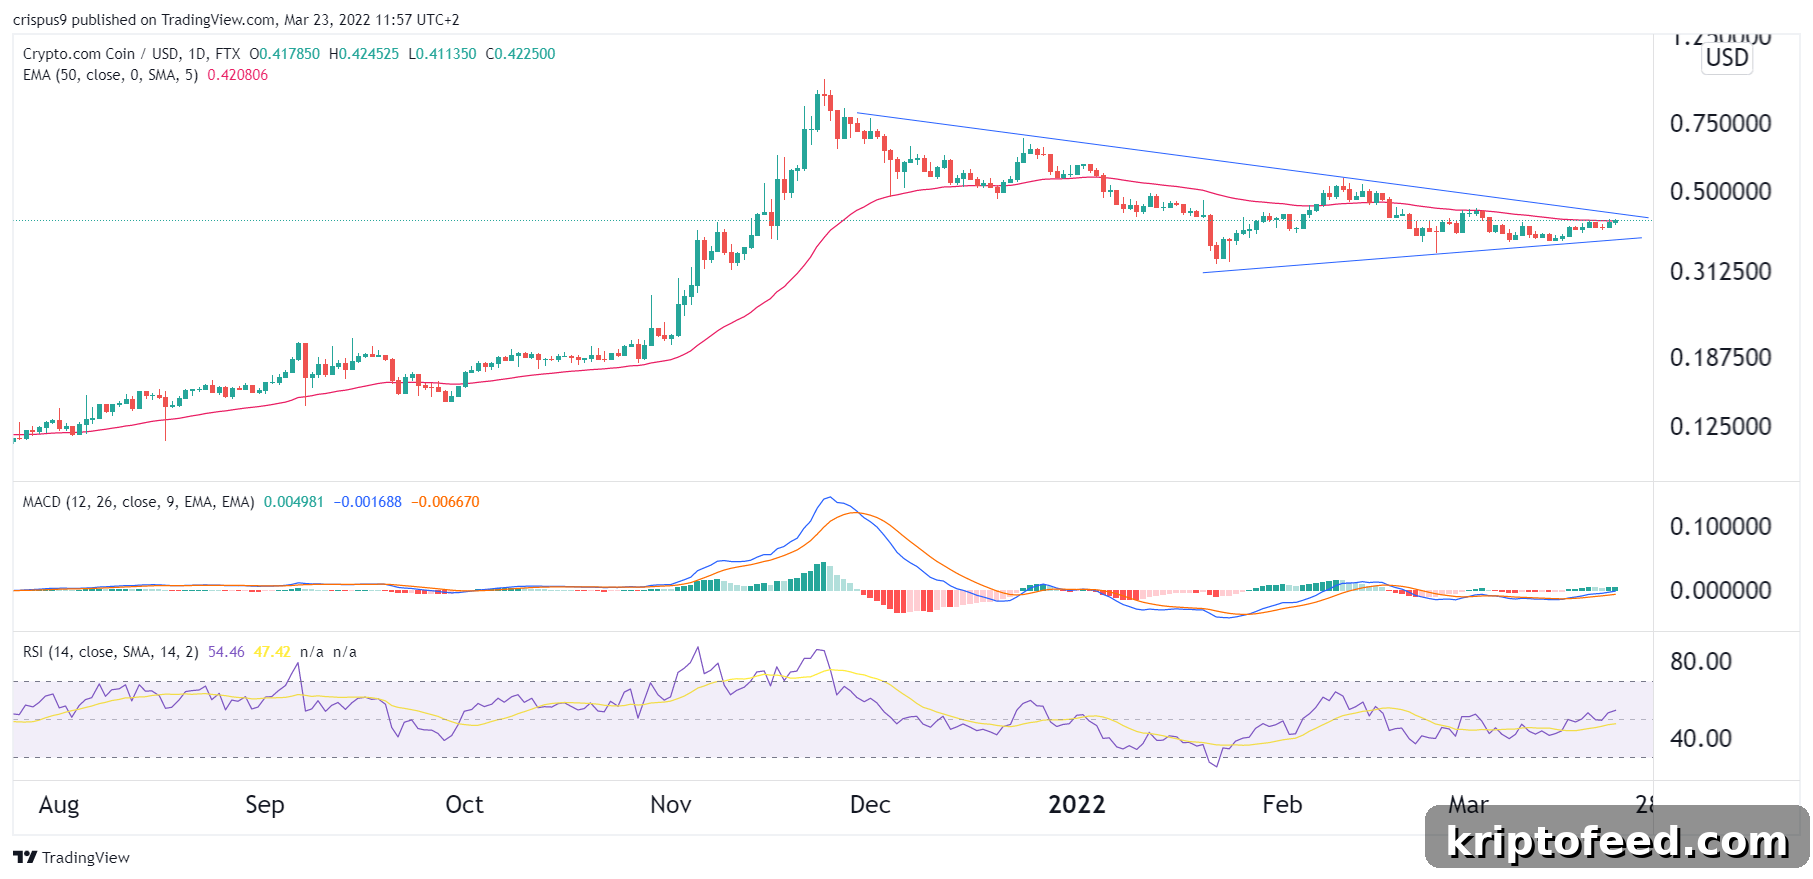Click the publication info text at top
Image resolution: width=1813 pixels, height=879 pixels.
(236, 20)
